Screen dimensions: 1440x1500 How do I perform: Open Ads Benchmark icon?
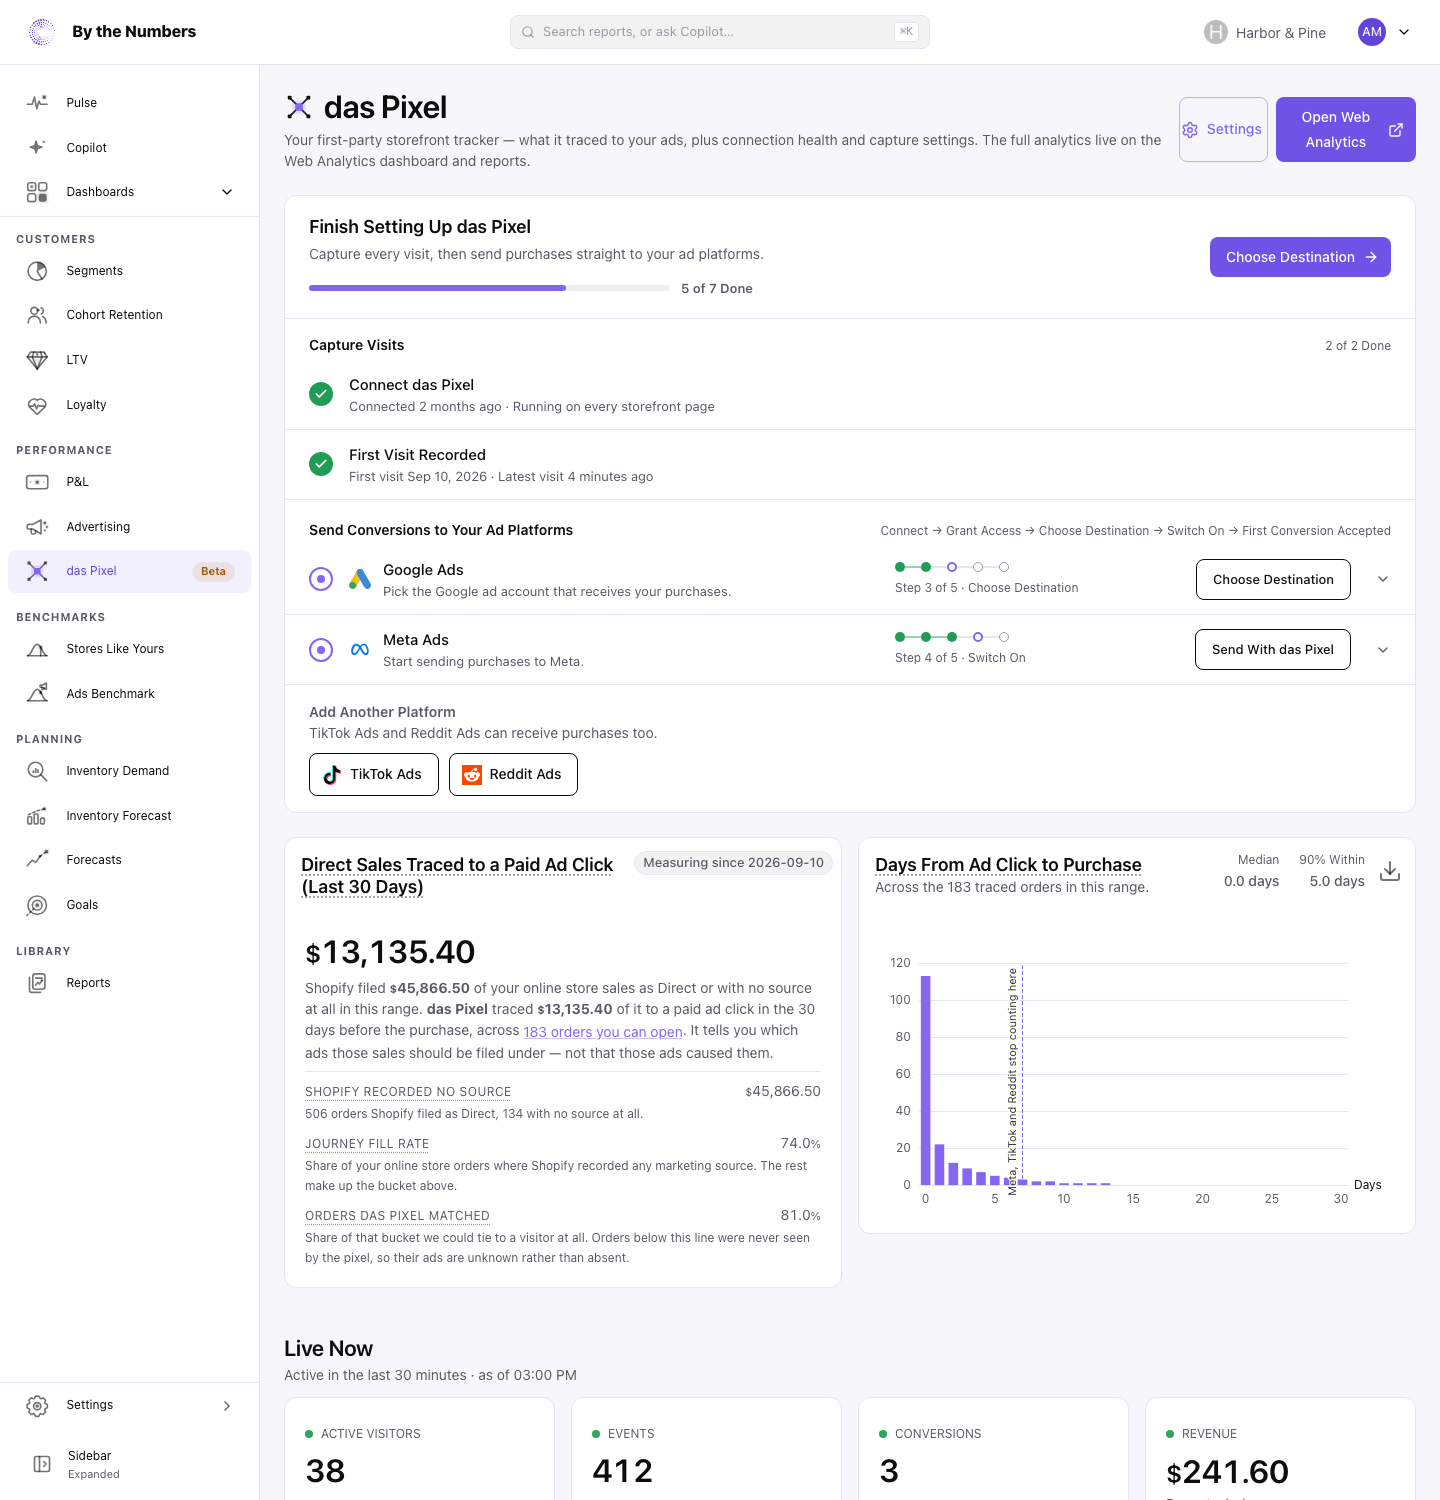[37, 694]
